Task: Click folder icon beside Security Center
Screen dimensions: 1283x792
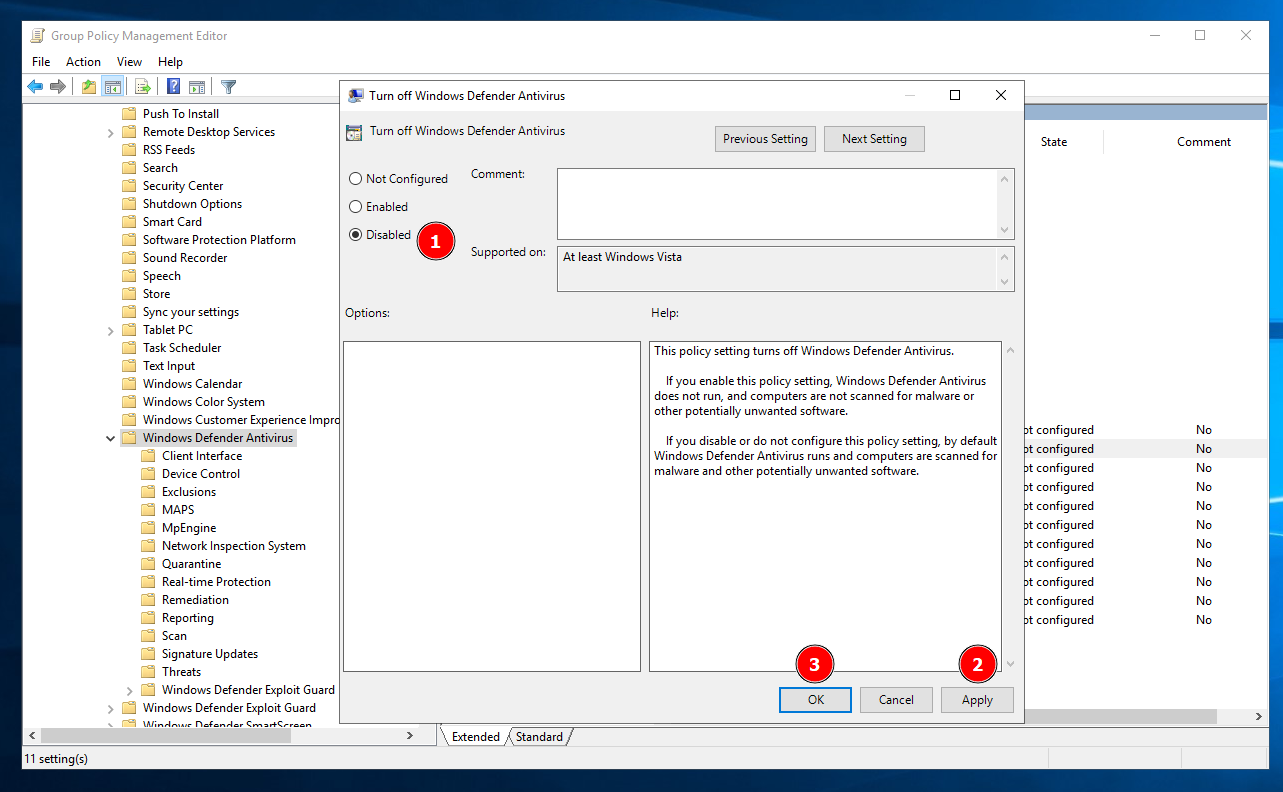Action: pos(129,186)
